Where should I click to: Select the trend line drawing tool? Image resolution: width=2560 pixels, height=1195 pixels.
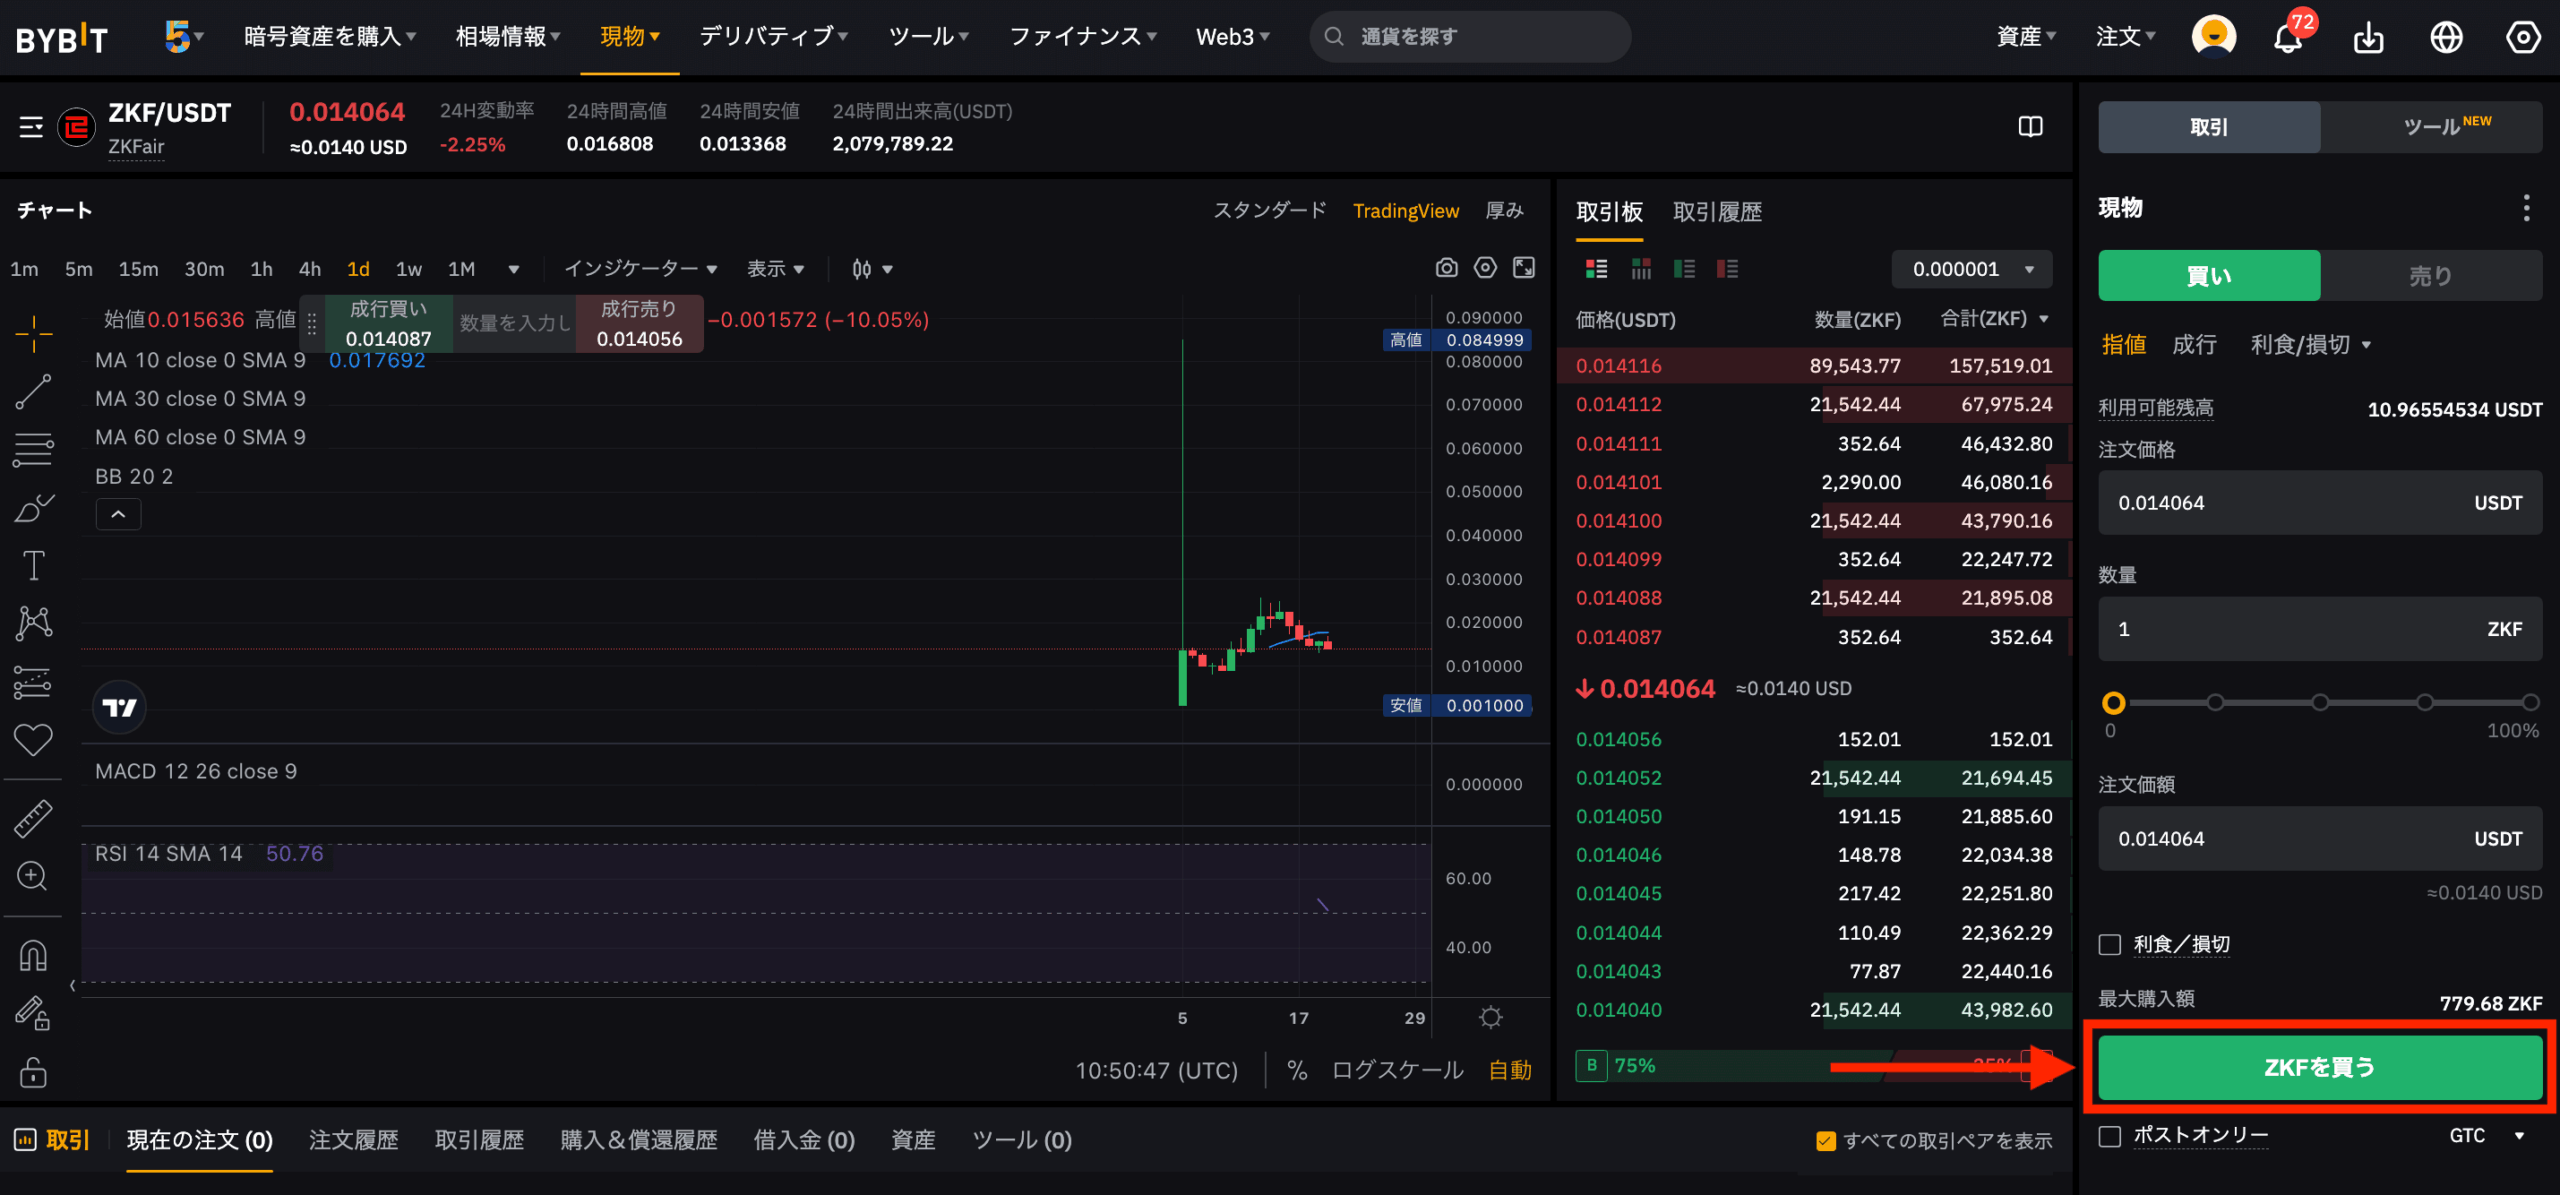(33, 392)
